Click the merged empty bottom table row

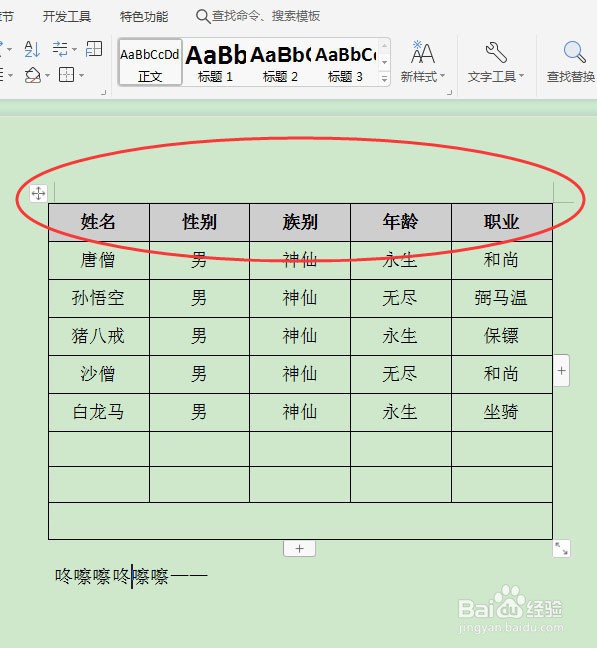300,521
